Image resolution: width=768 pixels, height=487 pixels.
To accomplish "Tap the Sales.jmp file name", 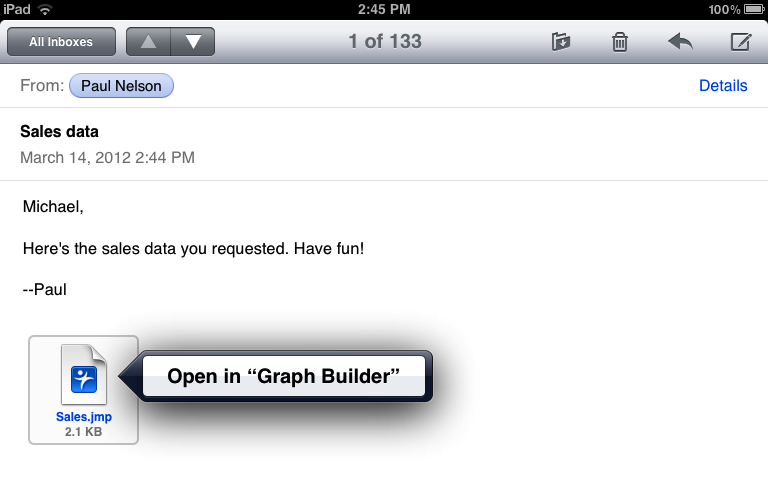I will (83, 416).
